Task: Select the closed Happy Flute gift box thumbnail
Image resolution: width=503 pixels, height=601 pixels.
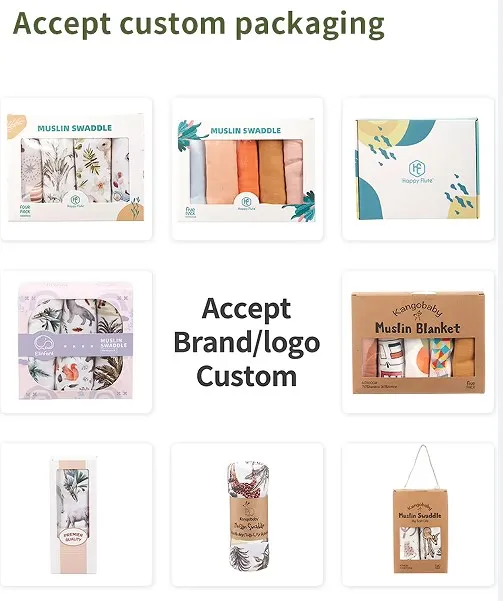Action: point(418,169)
